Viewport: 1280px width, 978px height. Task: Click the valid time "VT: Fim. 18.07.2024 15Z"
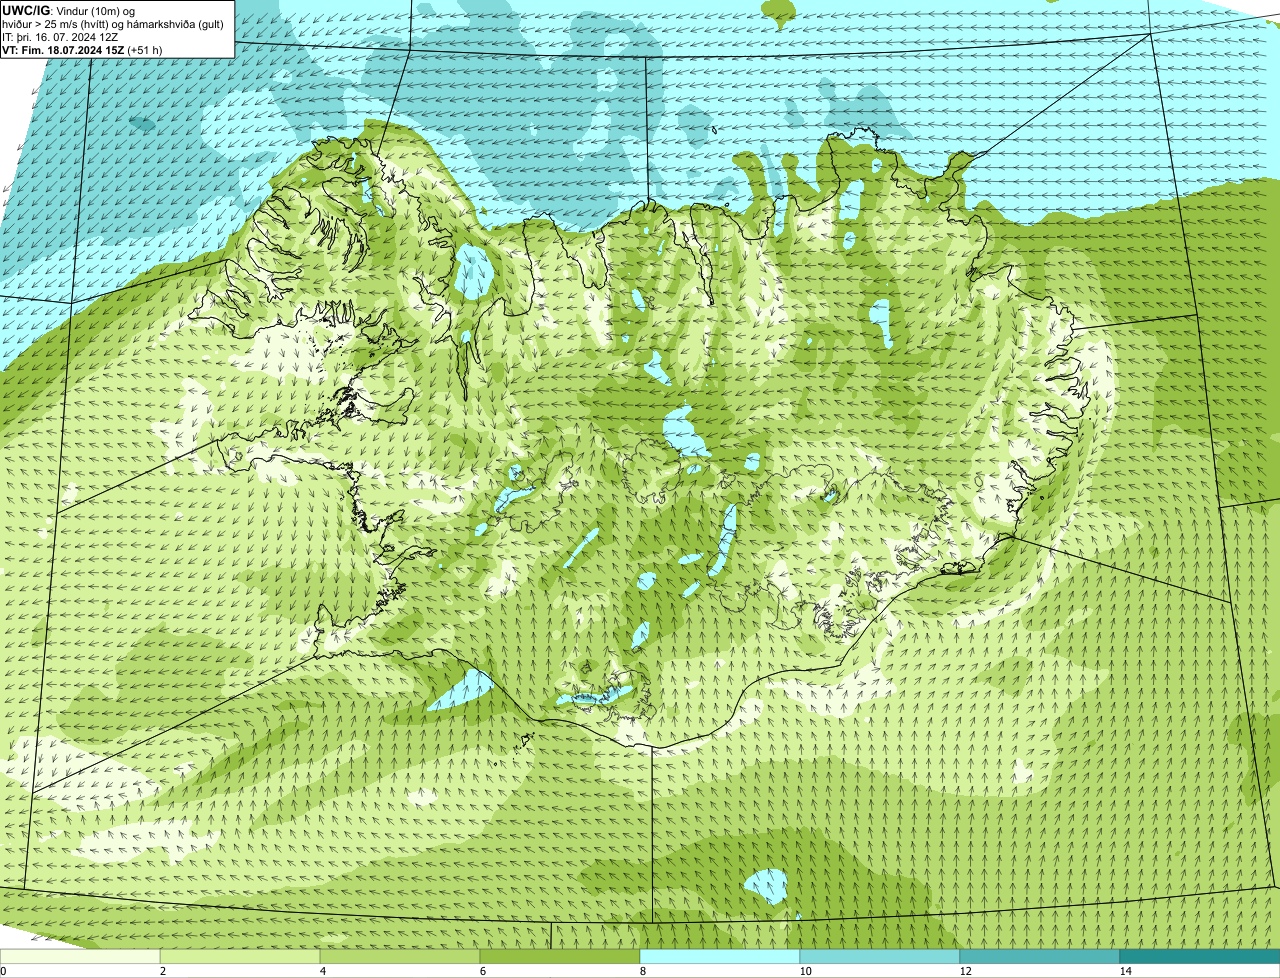pyautogui.click(x=63, y=49)
